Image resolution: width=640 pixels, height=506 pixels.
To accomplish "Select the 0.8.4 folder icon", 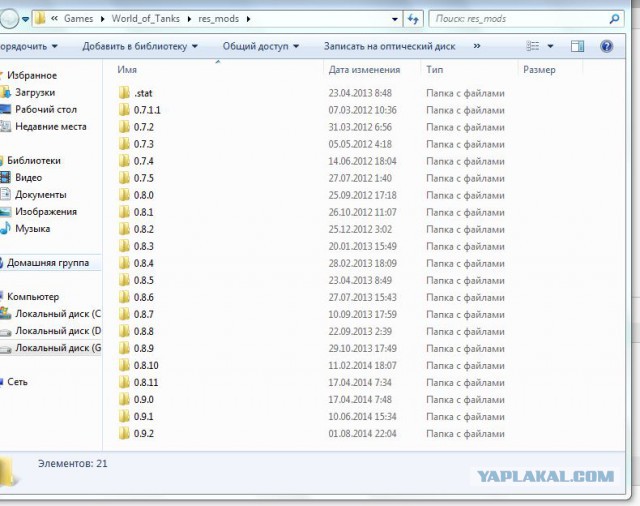I will 124,263.
